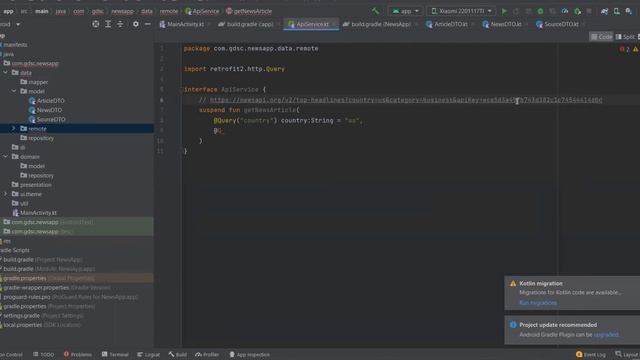Click the red error indicator in editor

point(624,49)
